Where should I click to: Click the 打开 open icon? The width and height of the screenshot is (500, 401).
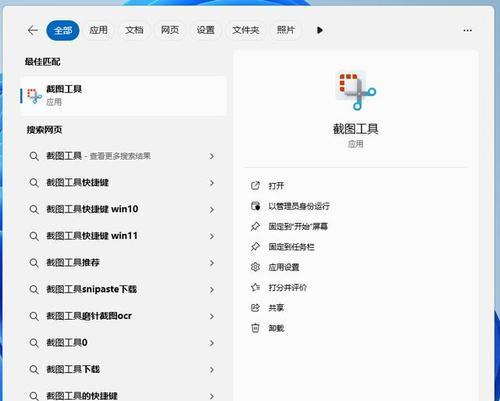[x=255, y=186]
